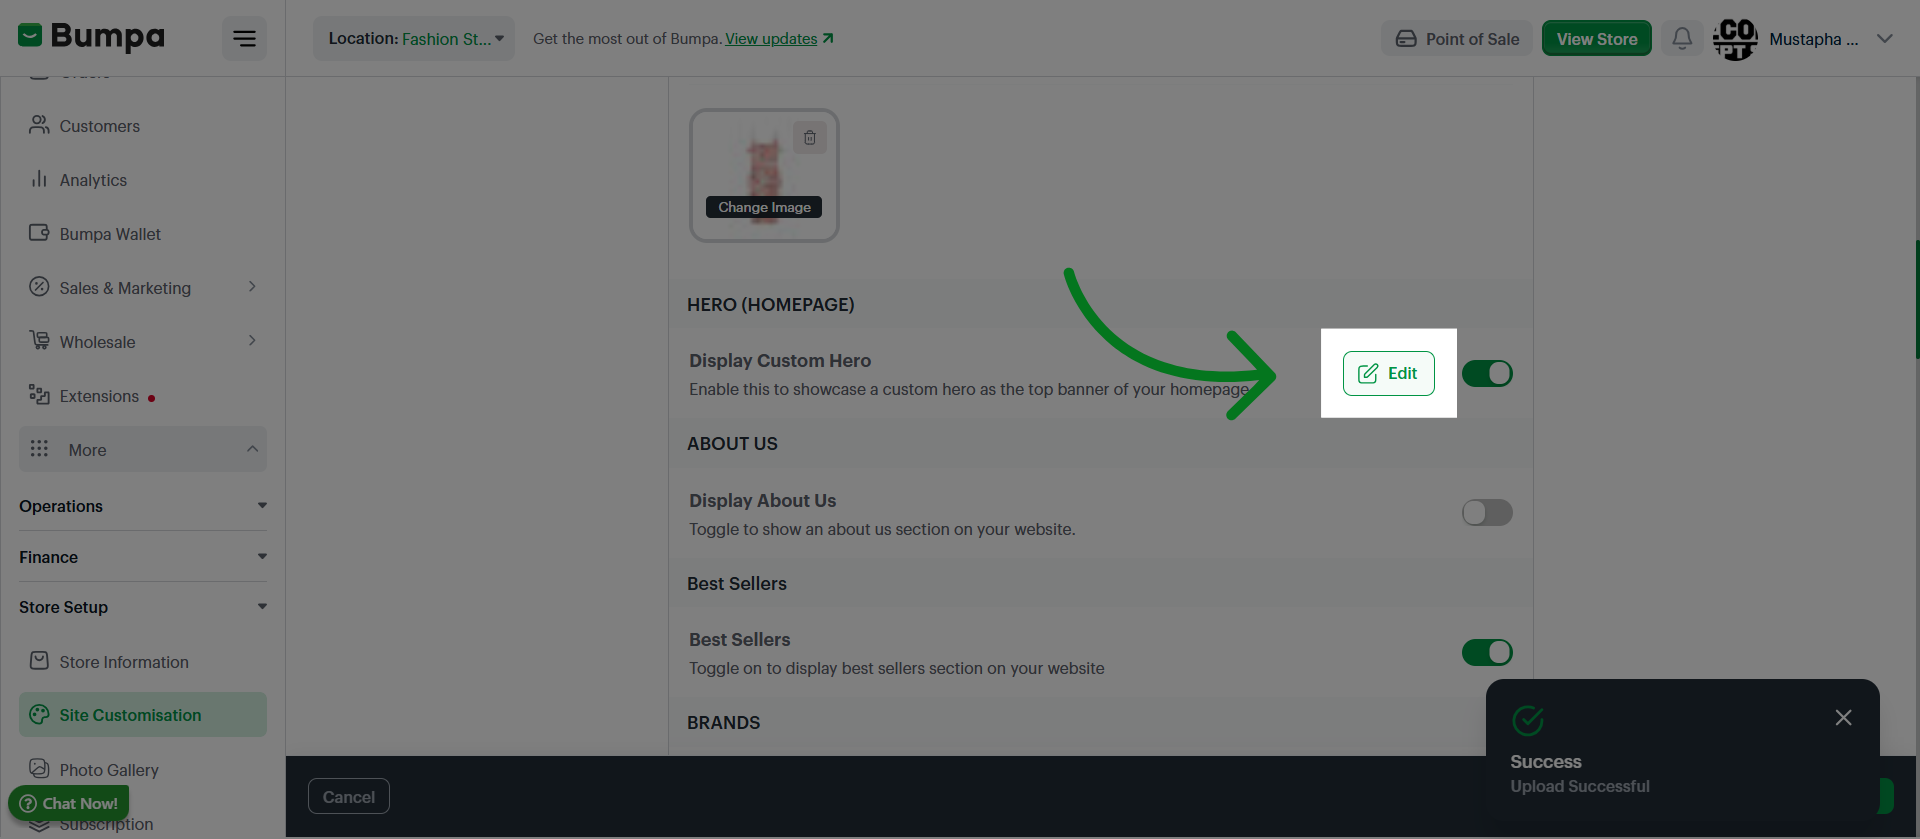Close the Upload Successful notification

coord(1843,718)
